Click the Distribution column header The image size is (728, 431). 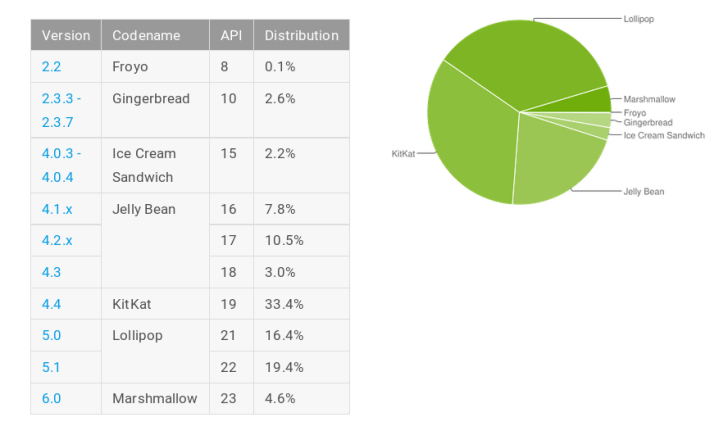301,35
